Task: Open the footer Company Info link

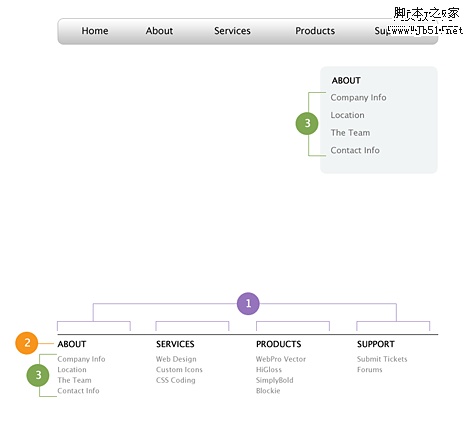Action: point(81,359)
